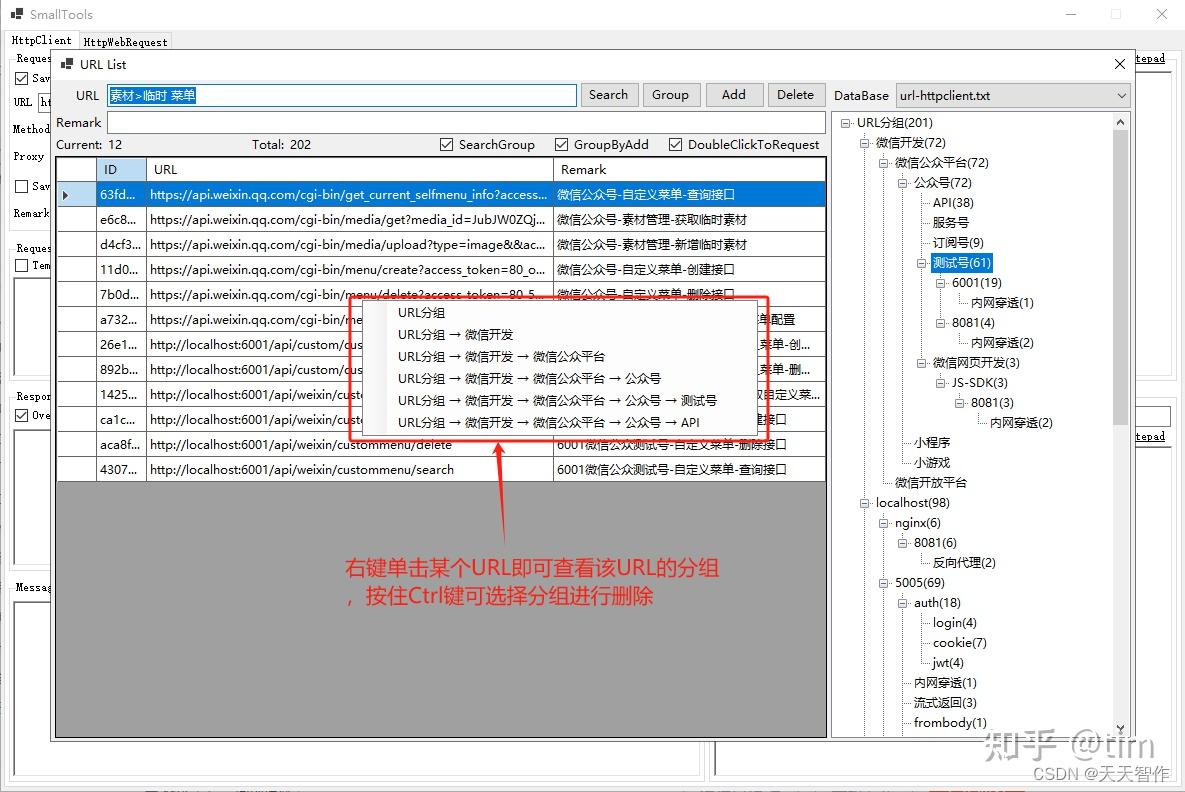Collapse the localhost(98) tree node
The height and width of the screenshot is (792, 1185).
[x=865, y=503]
